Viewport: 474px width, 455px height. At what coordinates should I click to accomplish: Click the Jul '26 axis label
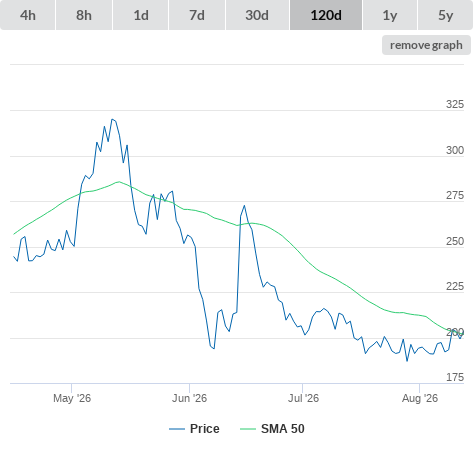(303, 398)
